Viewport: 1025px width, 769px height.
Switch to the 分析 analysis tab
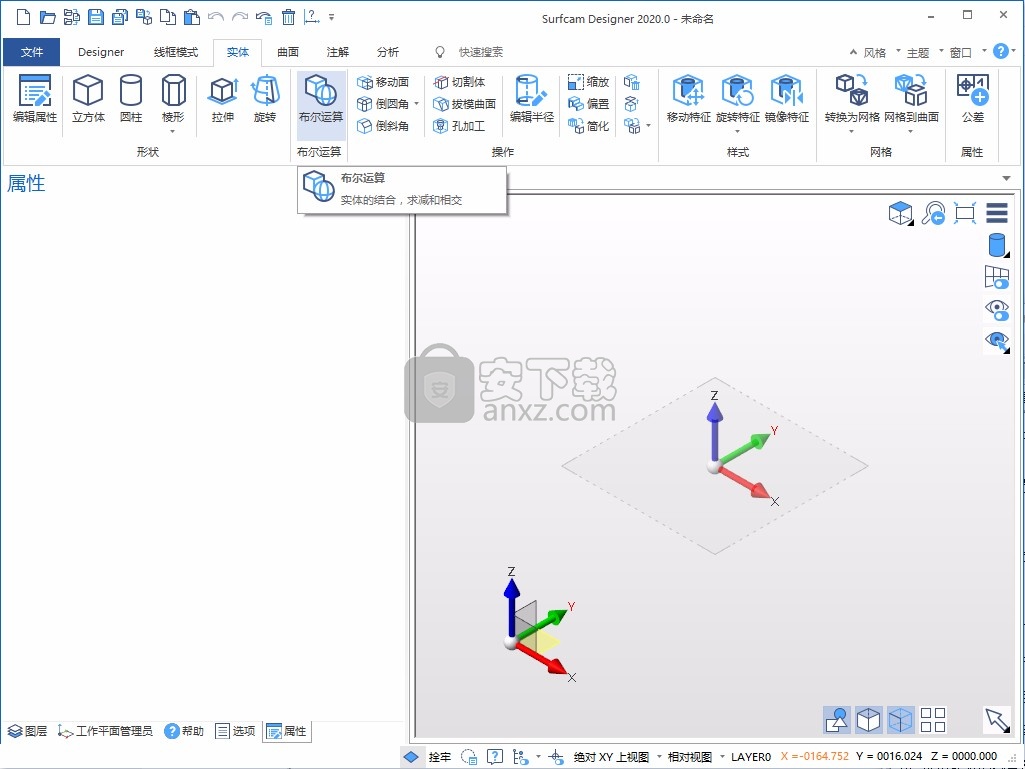pos(388,52)
